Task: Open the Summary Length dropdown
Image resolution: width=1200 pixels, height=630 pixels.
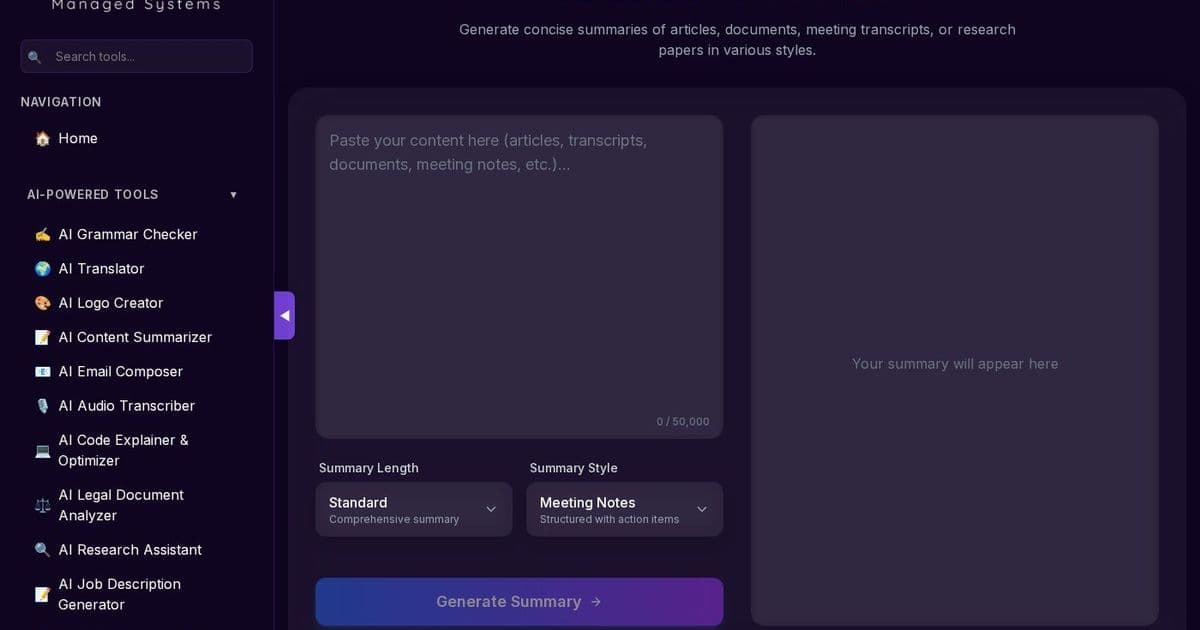Action: 414,509
